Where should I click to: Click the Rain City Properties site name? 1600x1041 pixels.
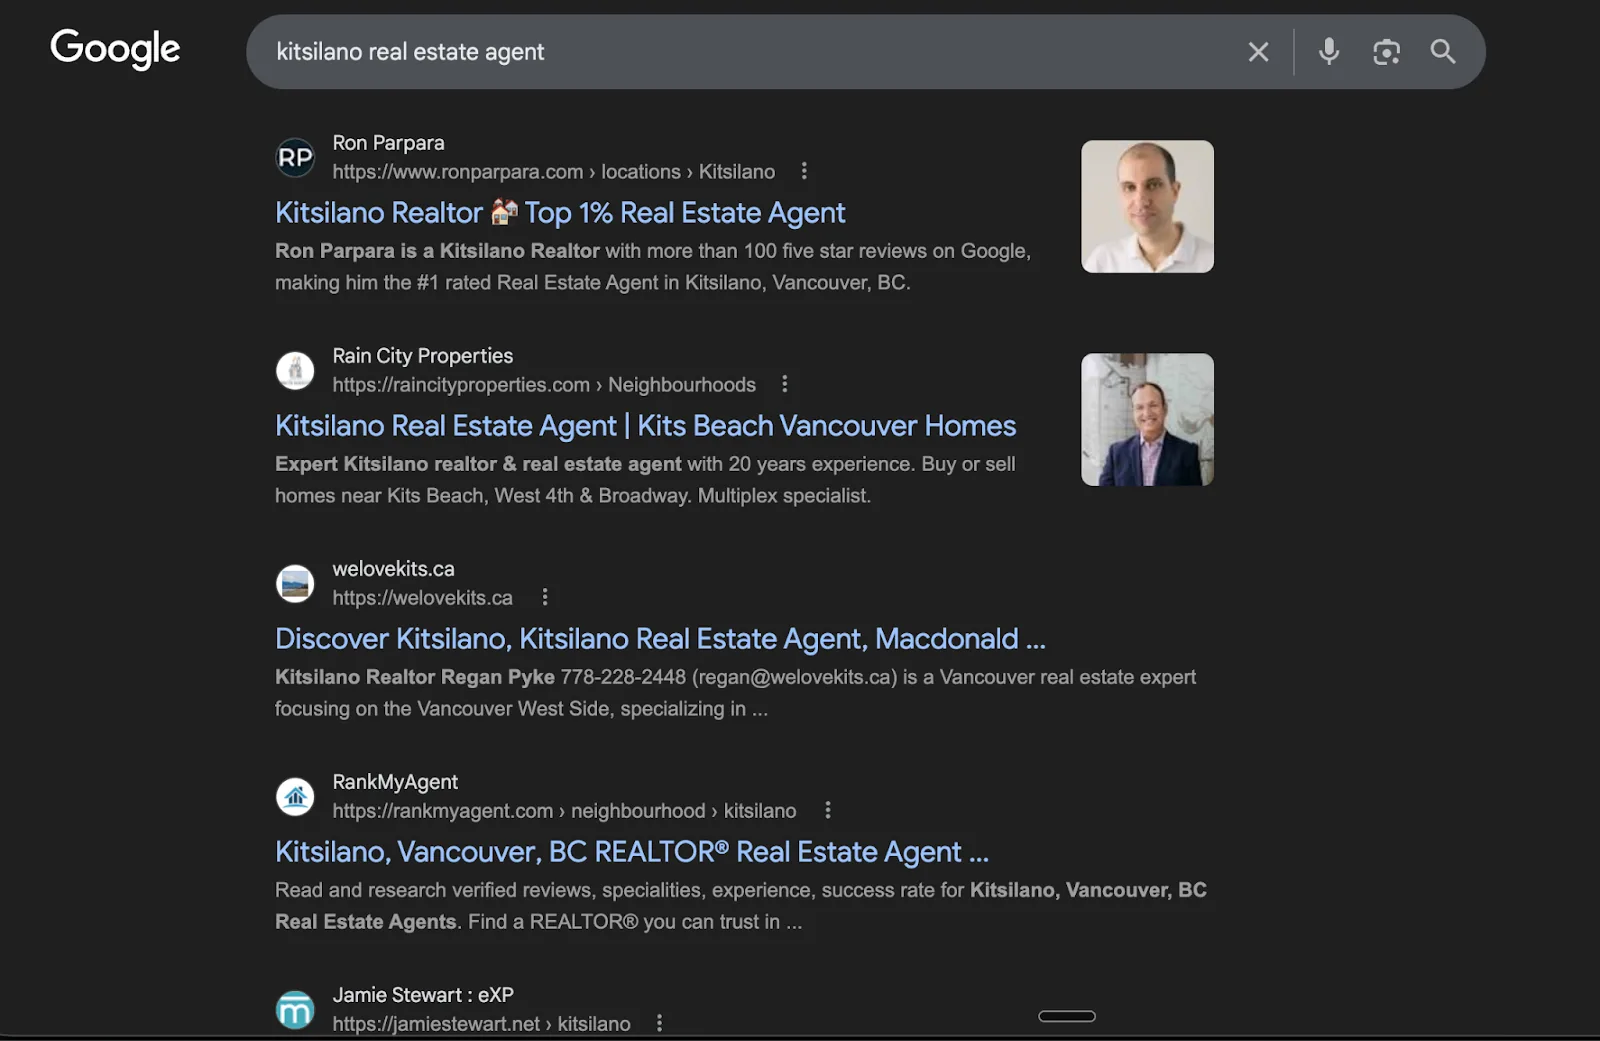pos(422,356)
